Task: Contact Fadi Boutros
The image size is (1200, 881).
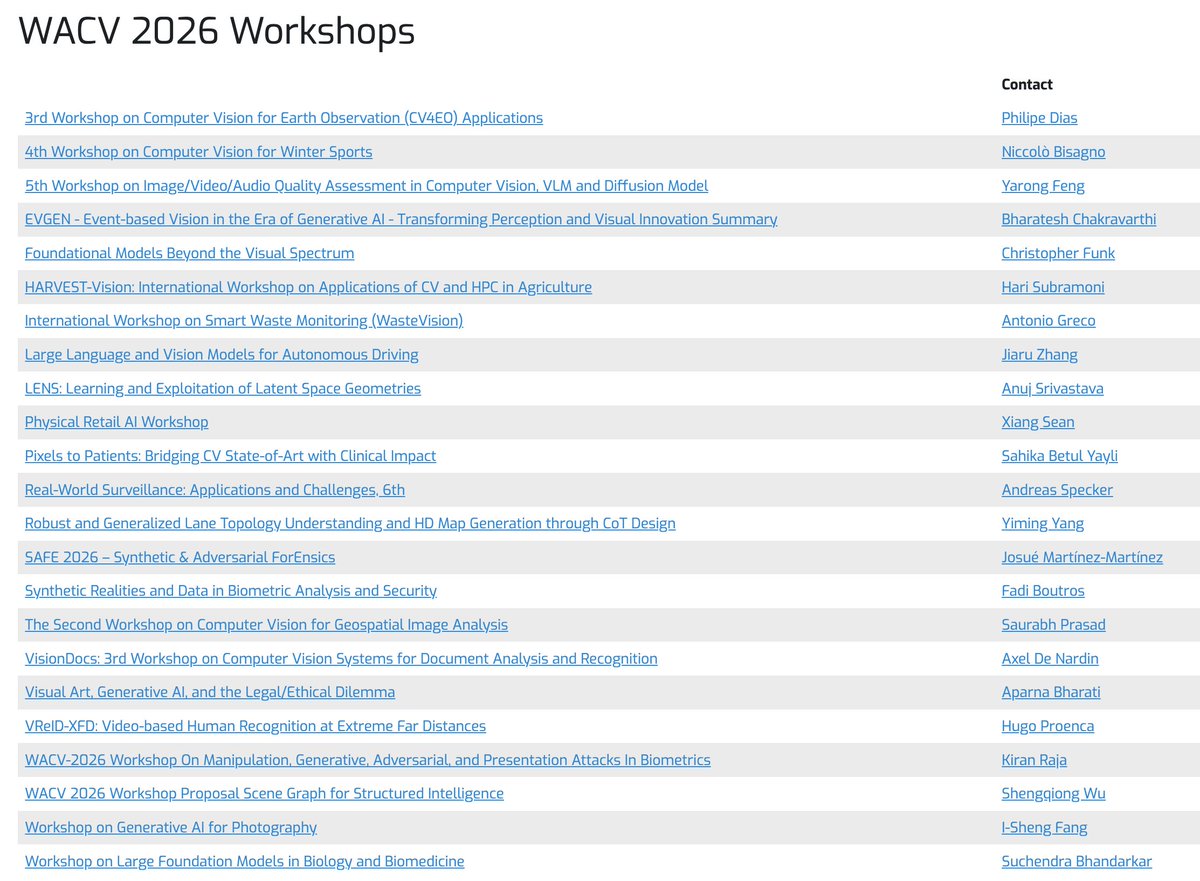Action: [1043, 591]
